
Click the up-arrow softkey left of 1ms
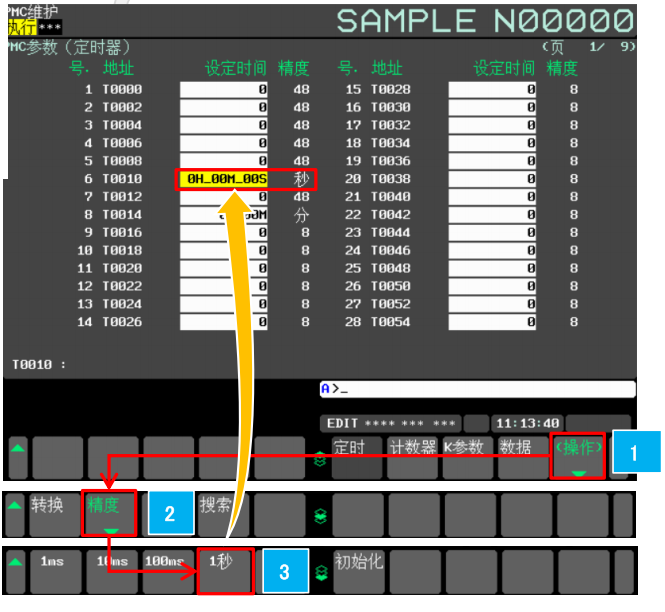15,571
